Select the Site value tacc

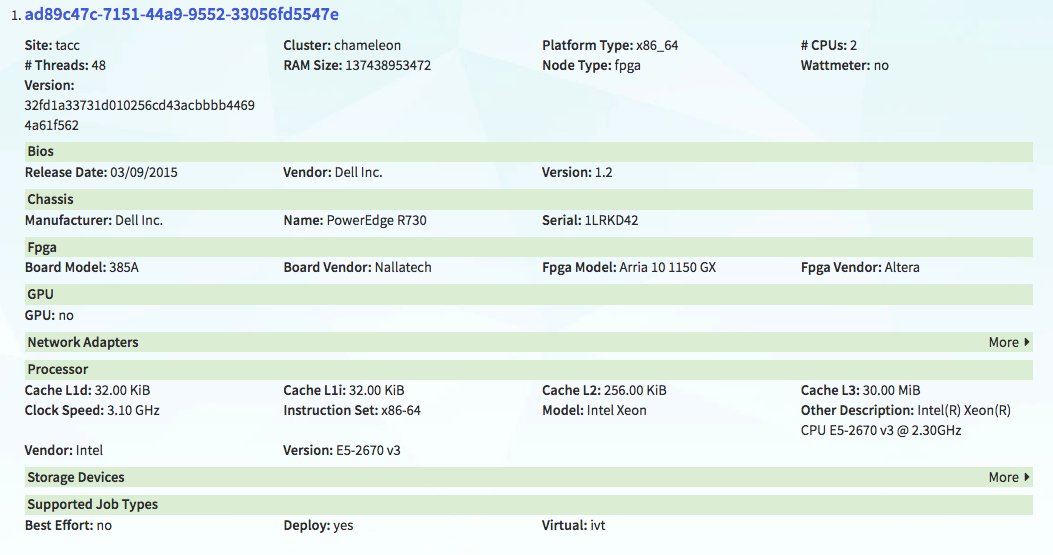pyautogui.click(x=67, y=45)
